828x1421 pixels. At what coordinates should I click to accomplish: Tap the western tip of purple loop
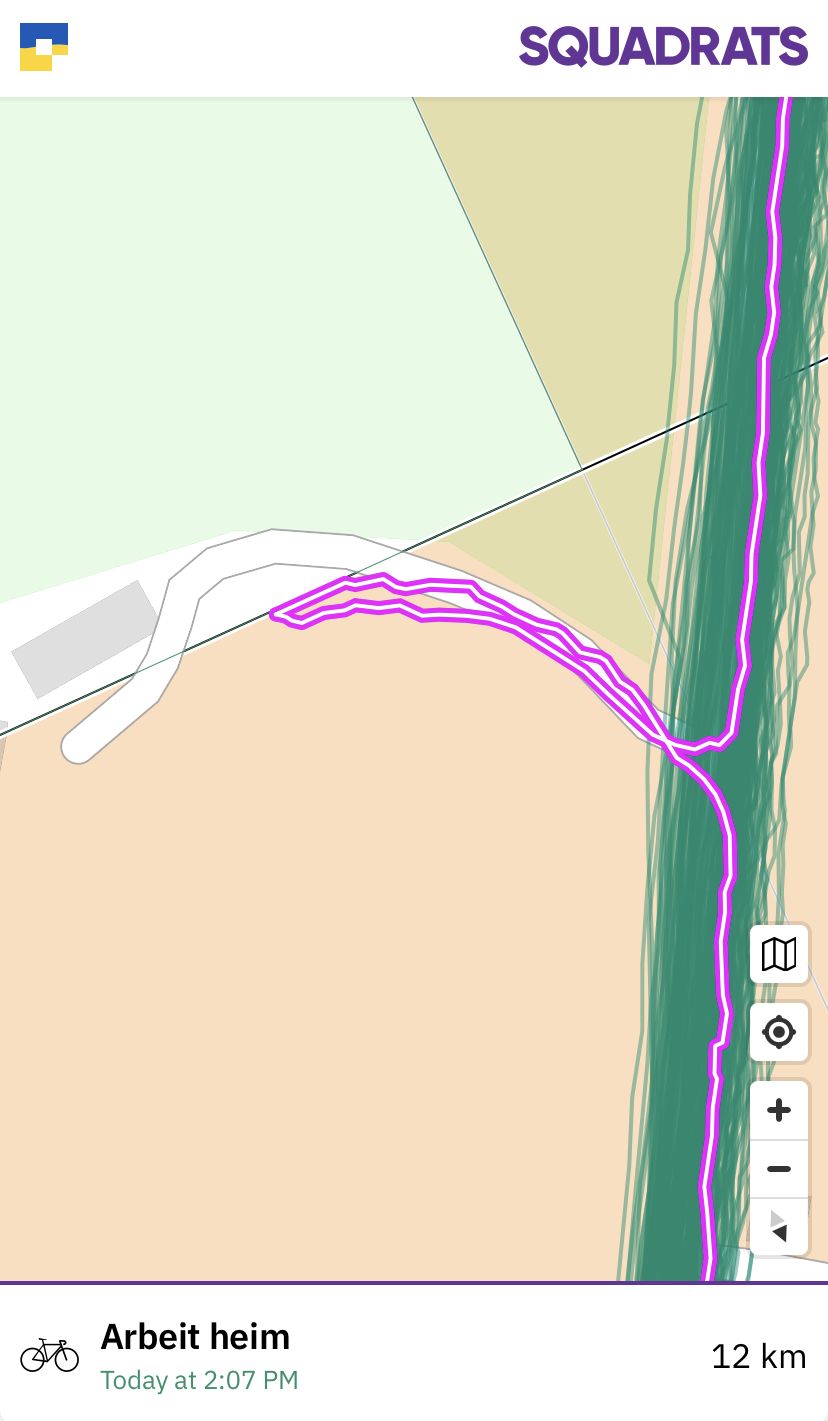(277, 615)
